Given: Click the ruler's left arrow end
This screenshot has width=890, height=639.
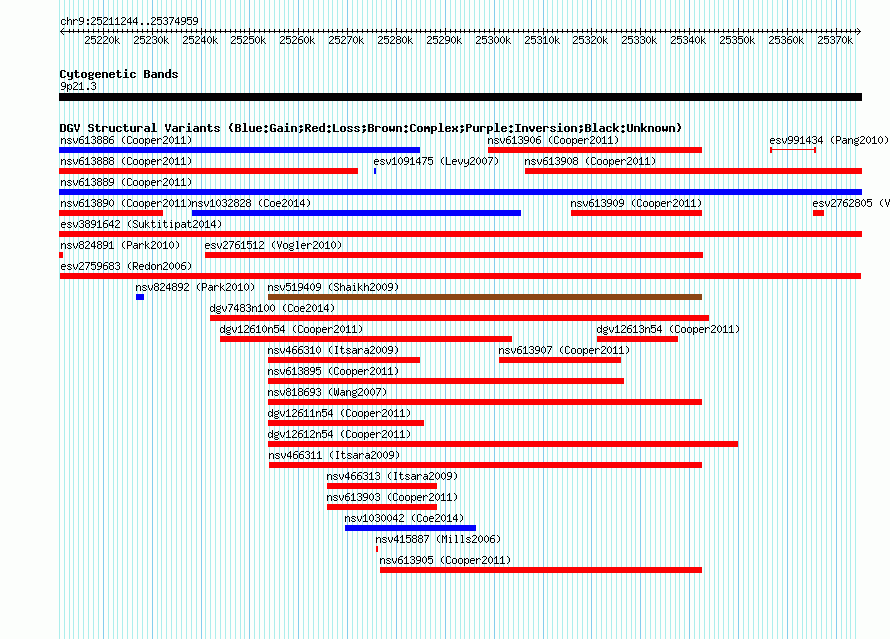Looking at the screenshot, I should pos(62,31).
